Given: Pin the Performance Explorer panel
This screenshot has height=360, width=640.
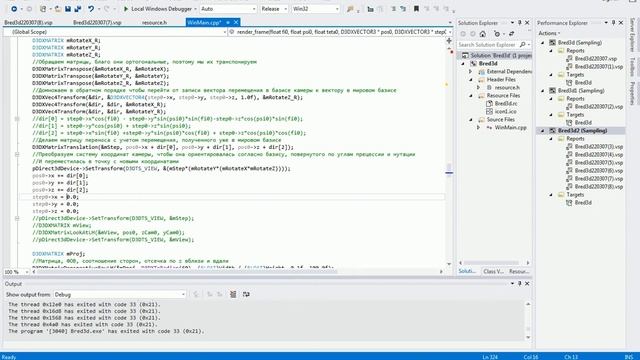Looking at the screenshot, I should [613, 23].
